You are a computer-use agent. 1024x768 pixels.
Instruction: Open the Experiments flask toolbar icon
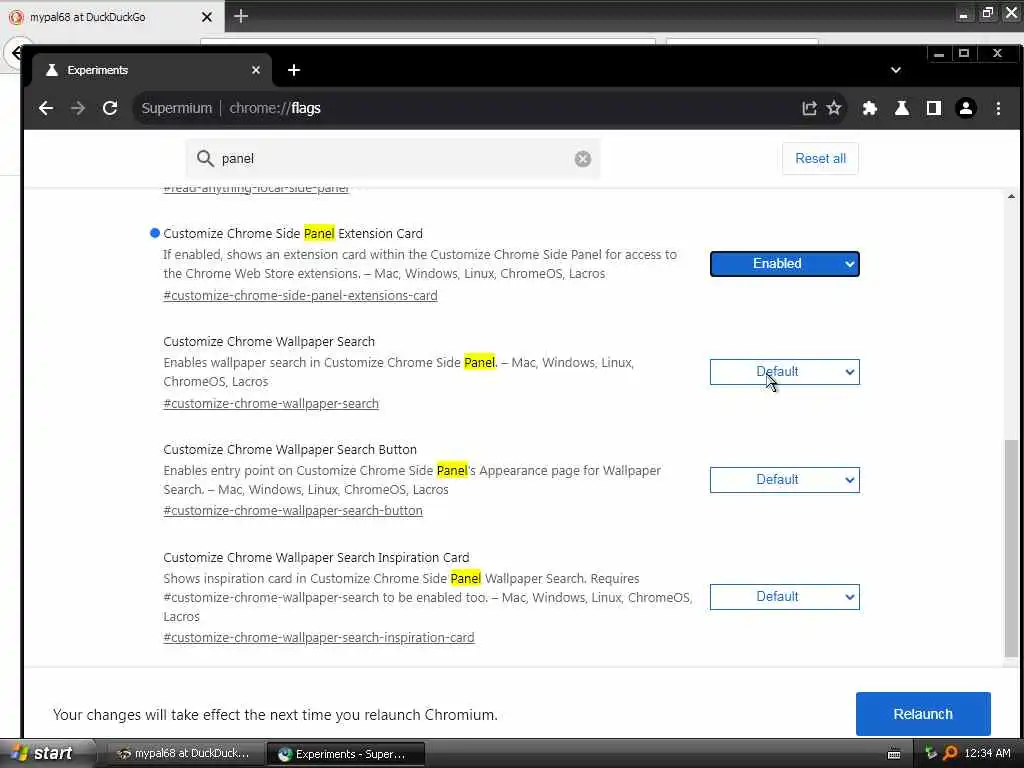[x=902, y=108]
